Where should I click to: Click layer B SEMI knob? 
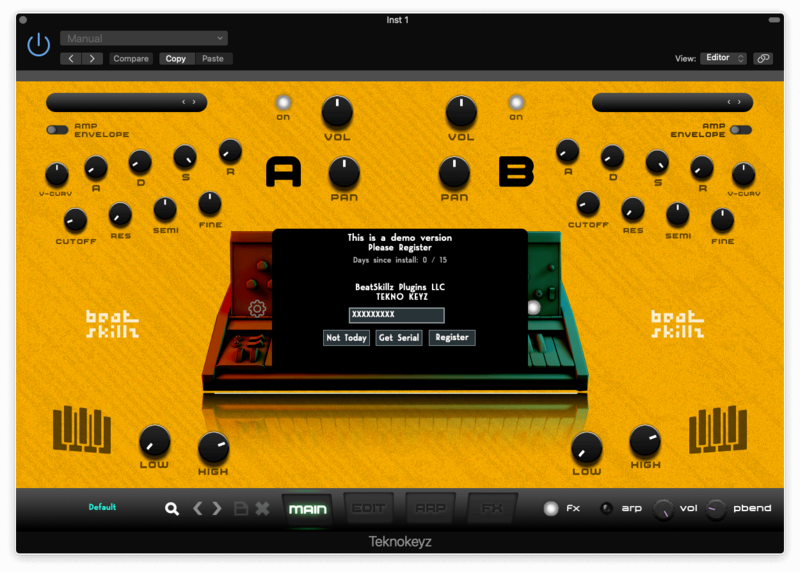pos(678,214)
